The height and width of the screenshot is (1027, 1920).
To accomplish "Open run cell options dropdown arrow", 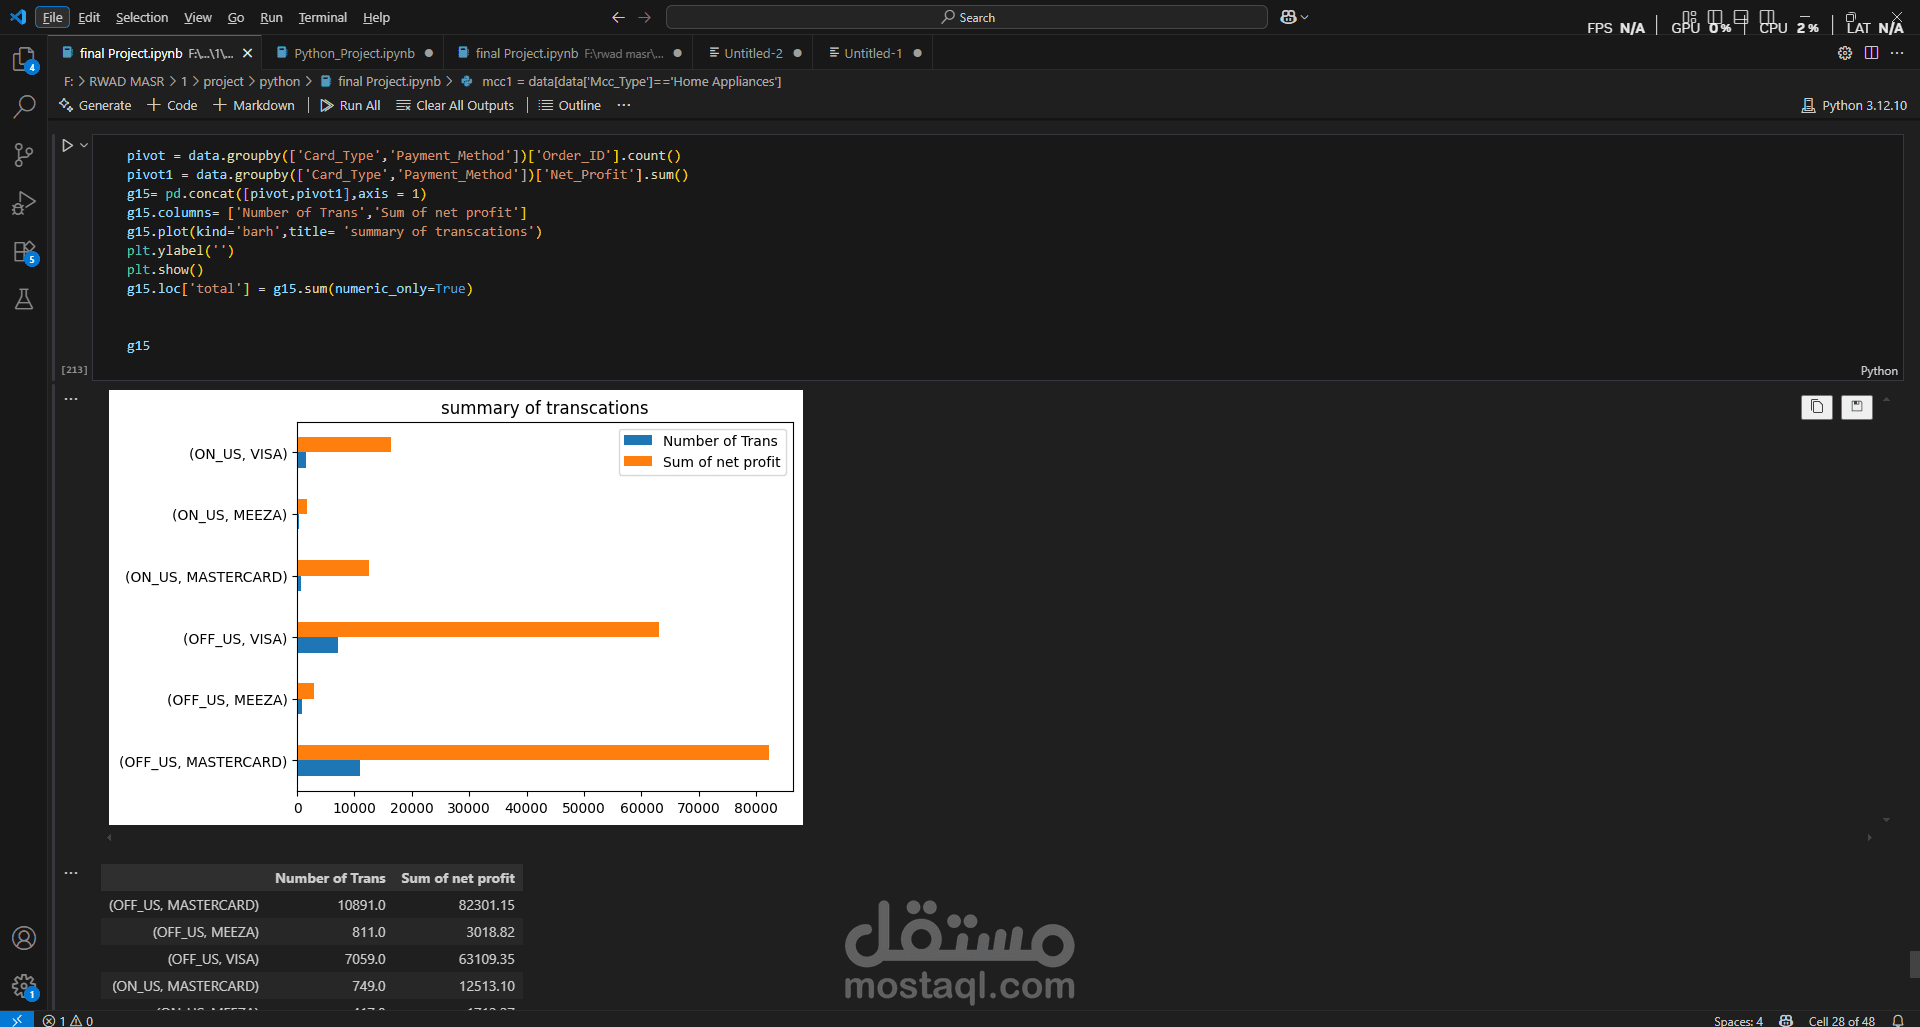I will (x=84, y=145).
